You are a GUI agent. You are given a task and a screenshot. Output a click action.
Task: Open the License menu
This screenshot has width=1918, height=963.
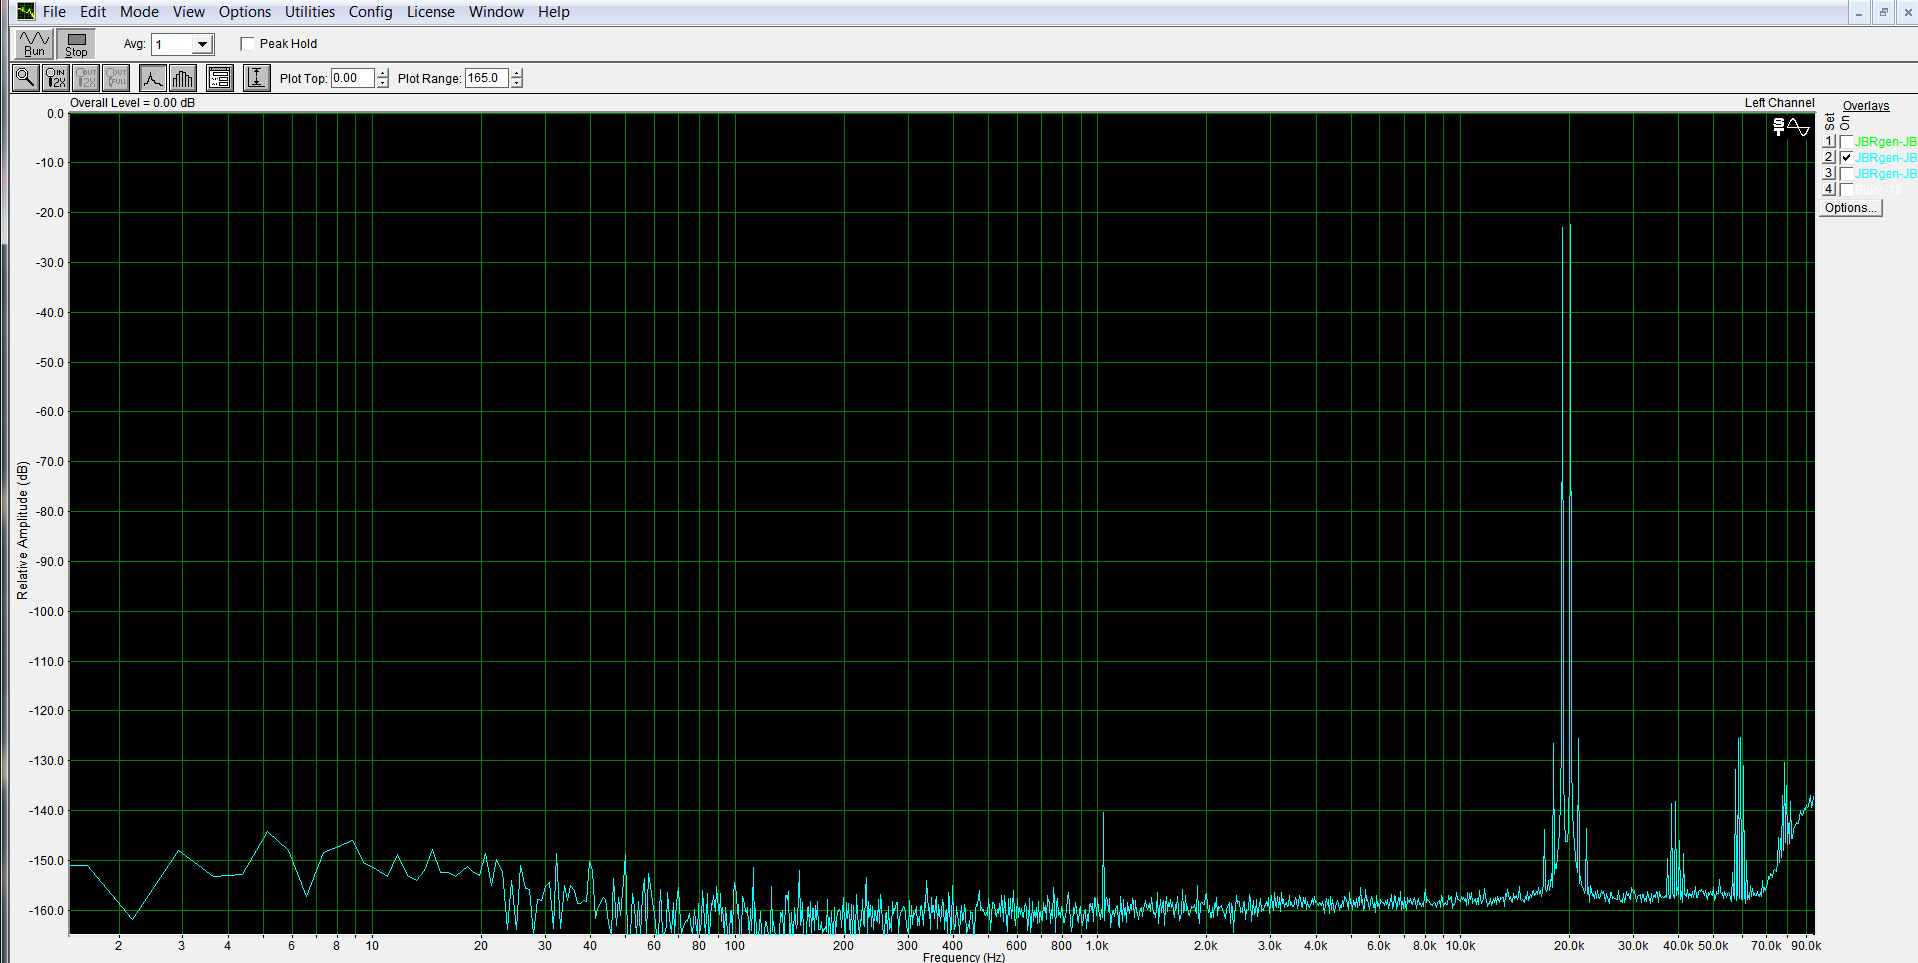430,12
